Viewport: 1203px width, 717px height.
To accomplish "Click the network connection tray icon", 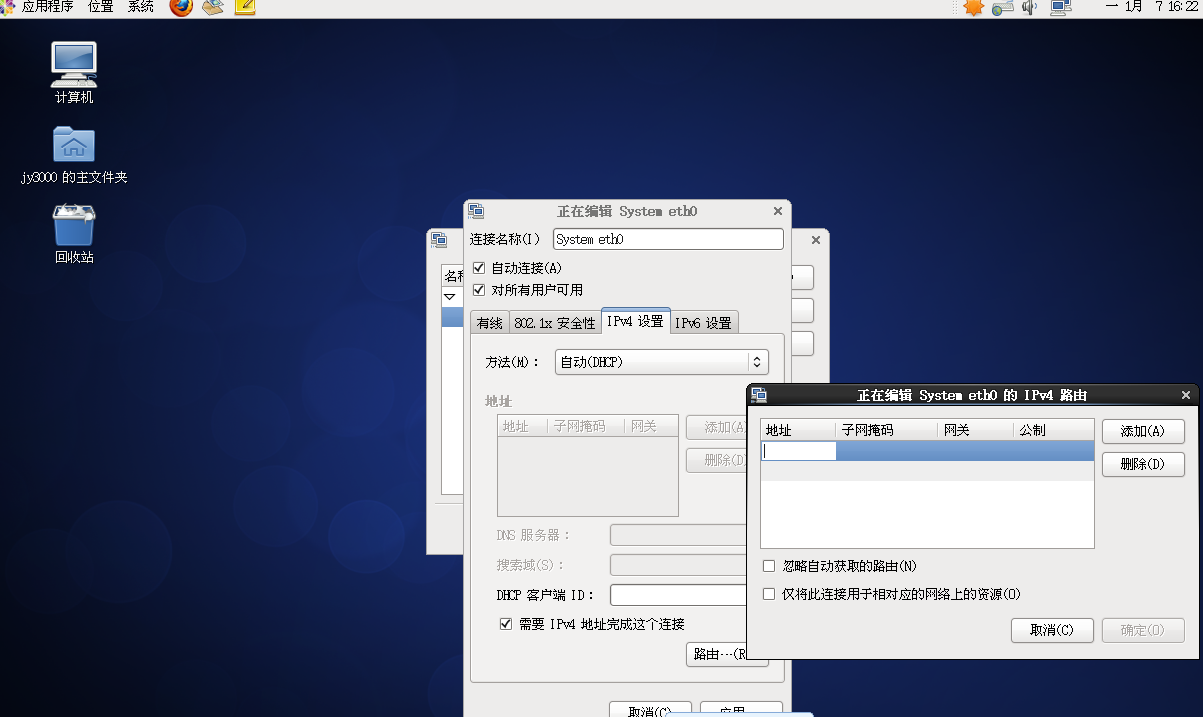I will [x=1061, y=7].
